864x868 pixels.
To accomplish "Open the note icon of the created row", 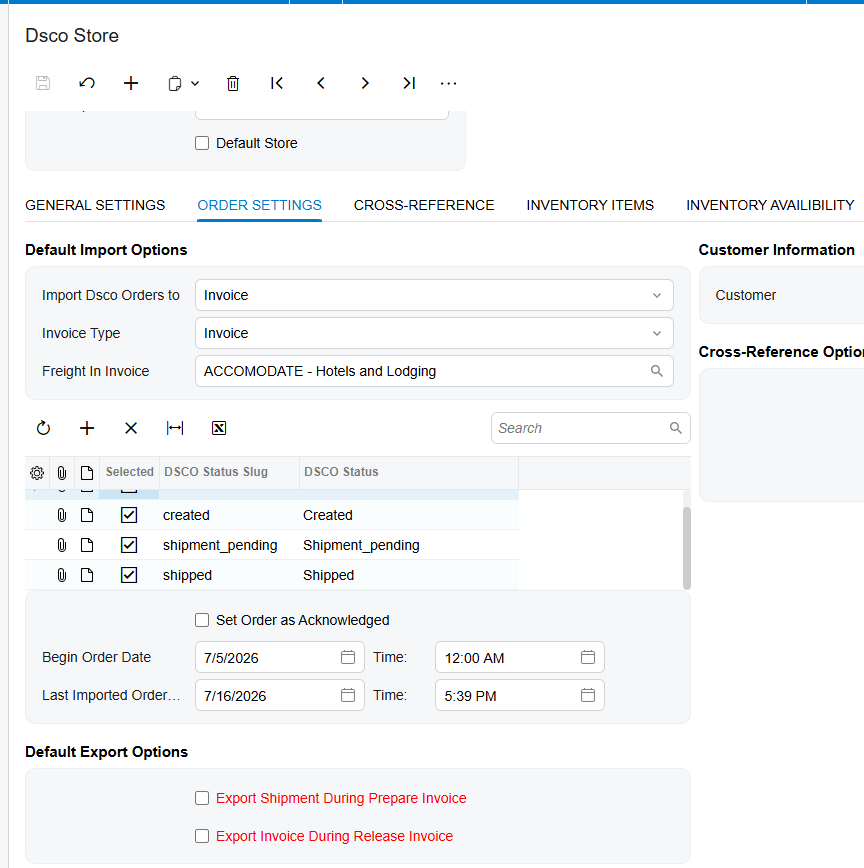I will coord(87,515).
